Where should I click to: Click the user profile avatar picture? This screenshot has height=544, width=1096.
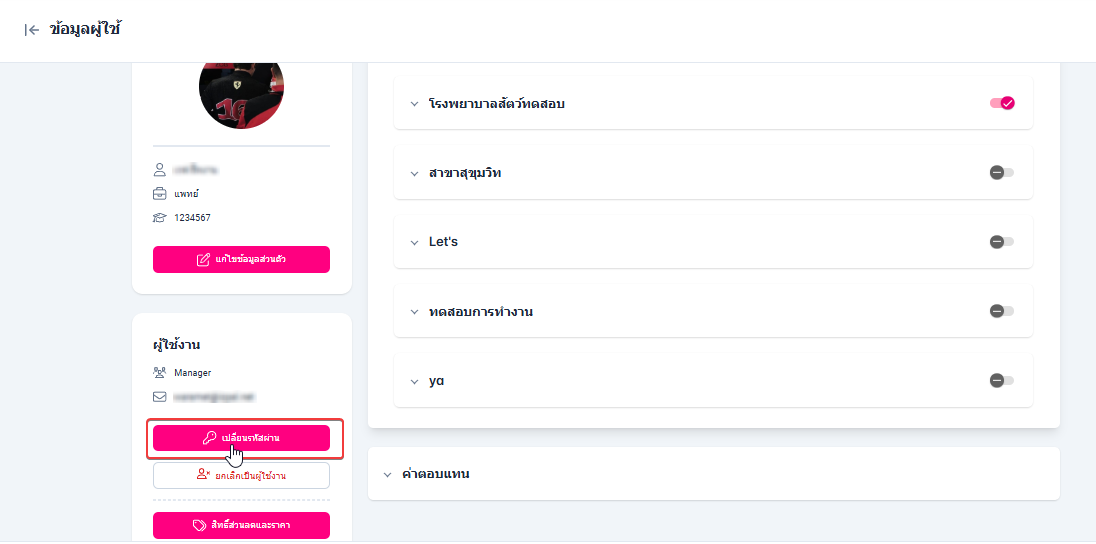coord(241,100)
